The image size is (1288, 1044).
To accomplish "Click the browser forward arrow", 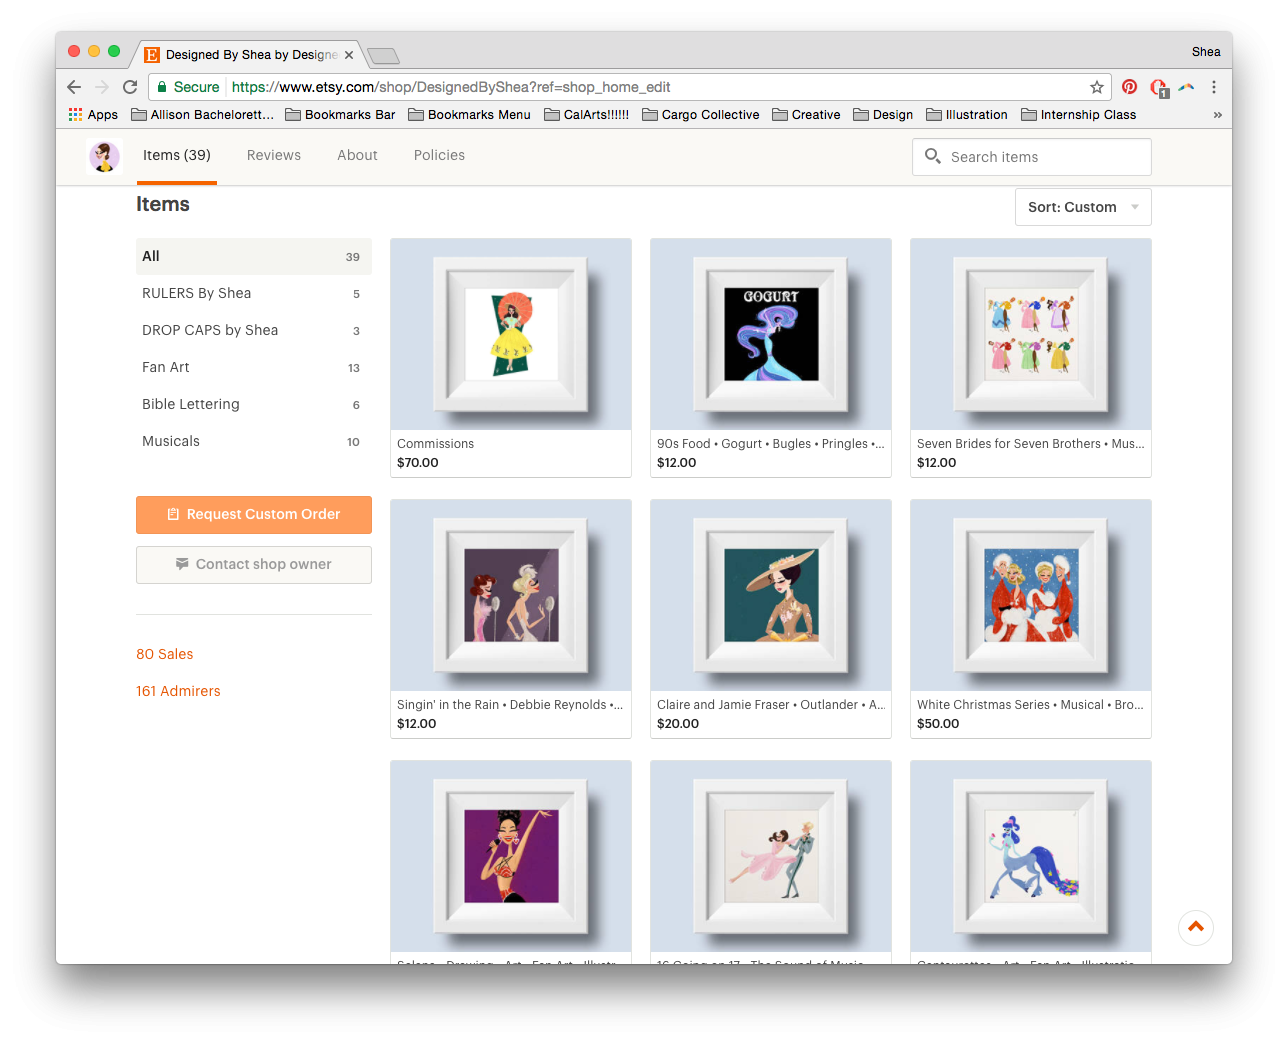I will (x=102, y=87).
